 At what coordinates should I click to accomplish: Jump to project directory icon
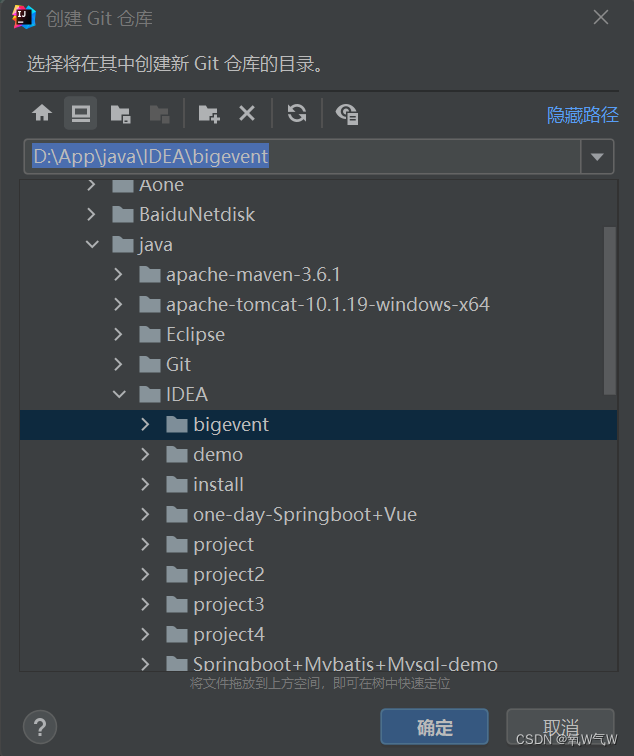click(121, 114)
